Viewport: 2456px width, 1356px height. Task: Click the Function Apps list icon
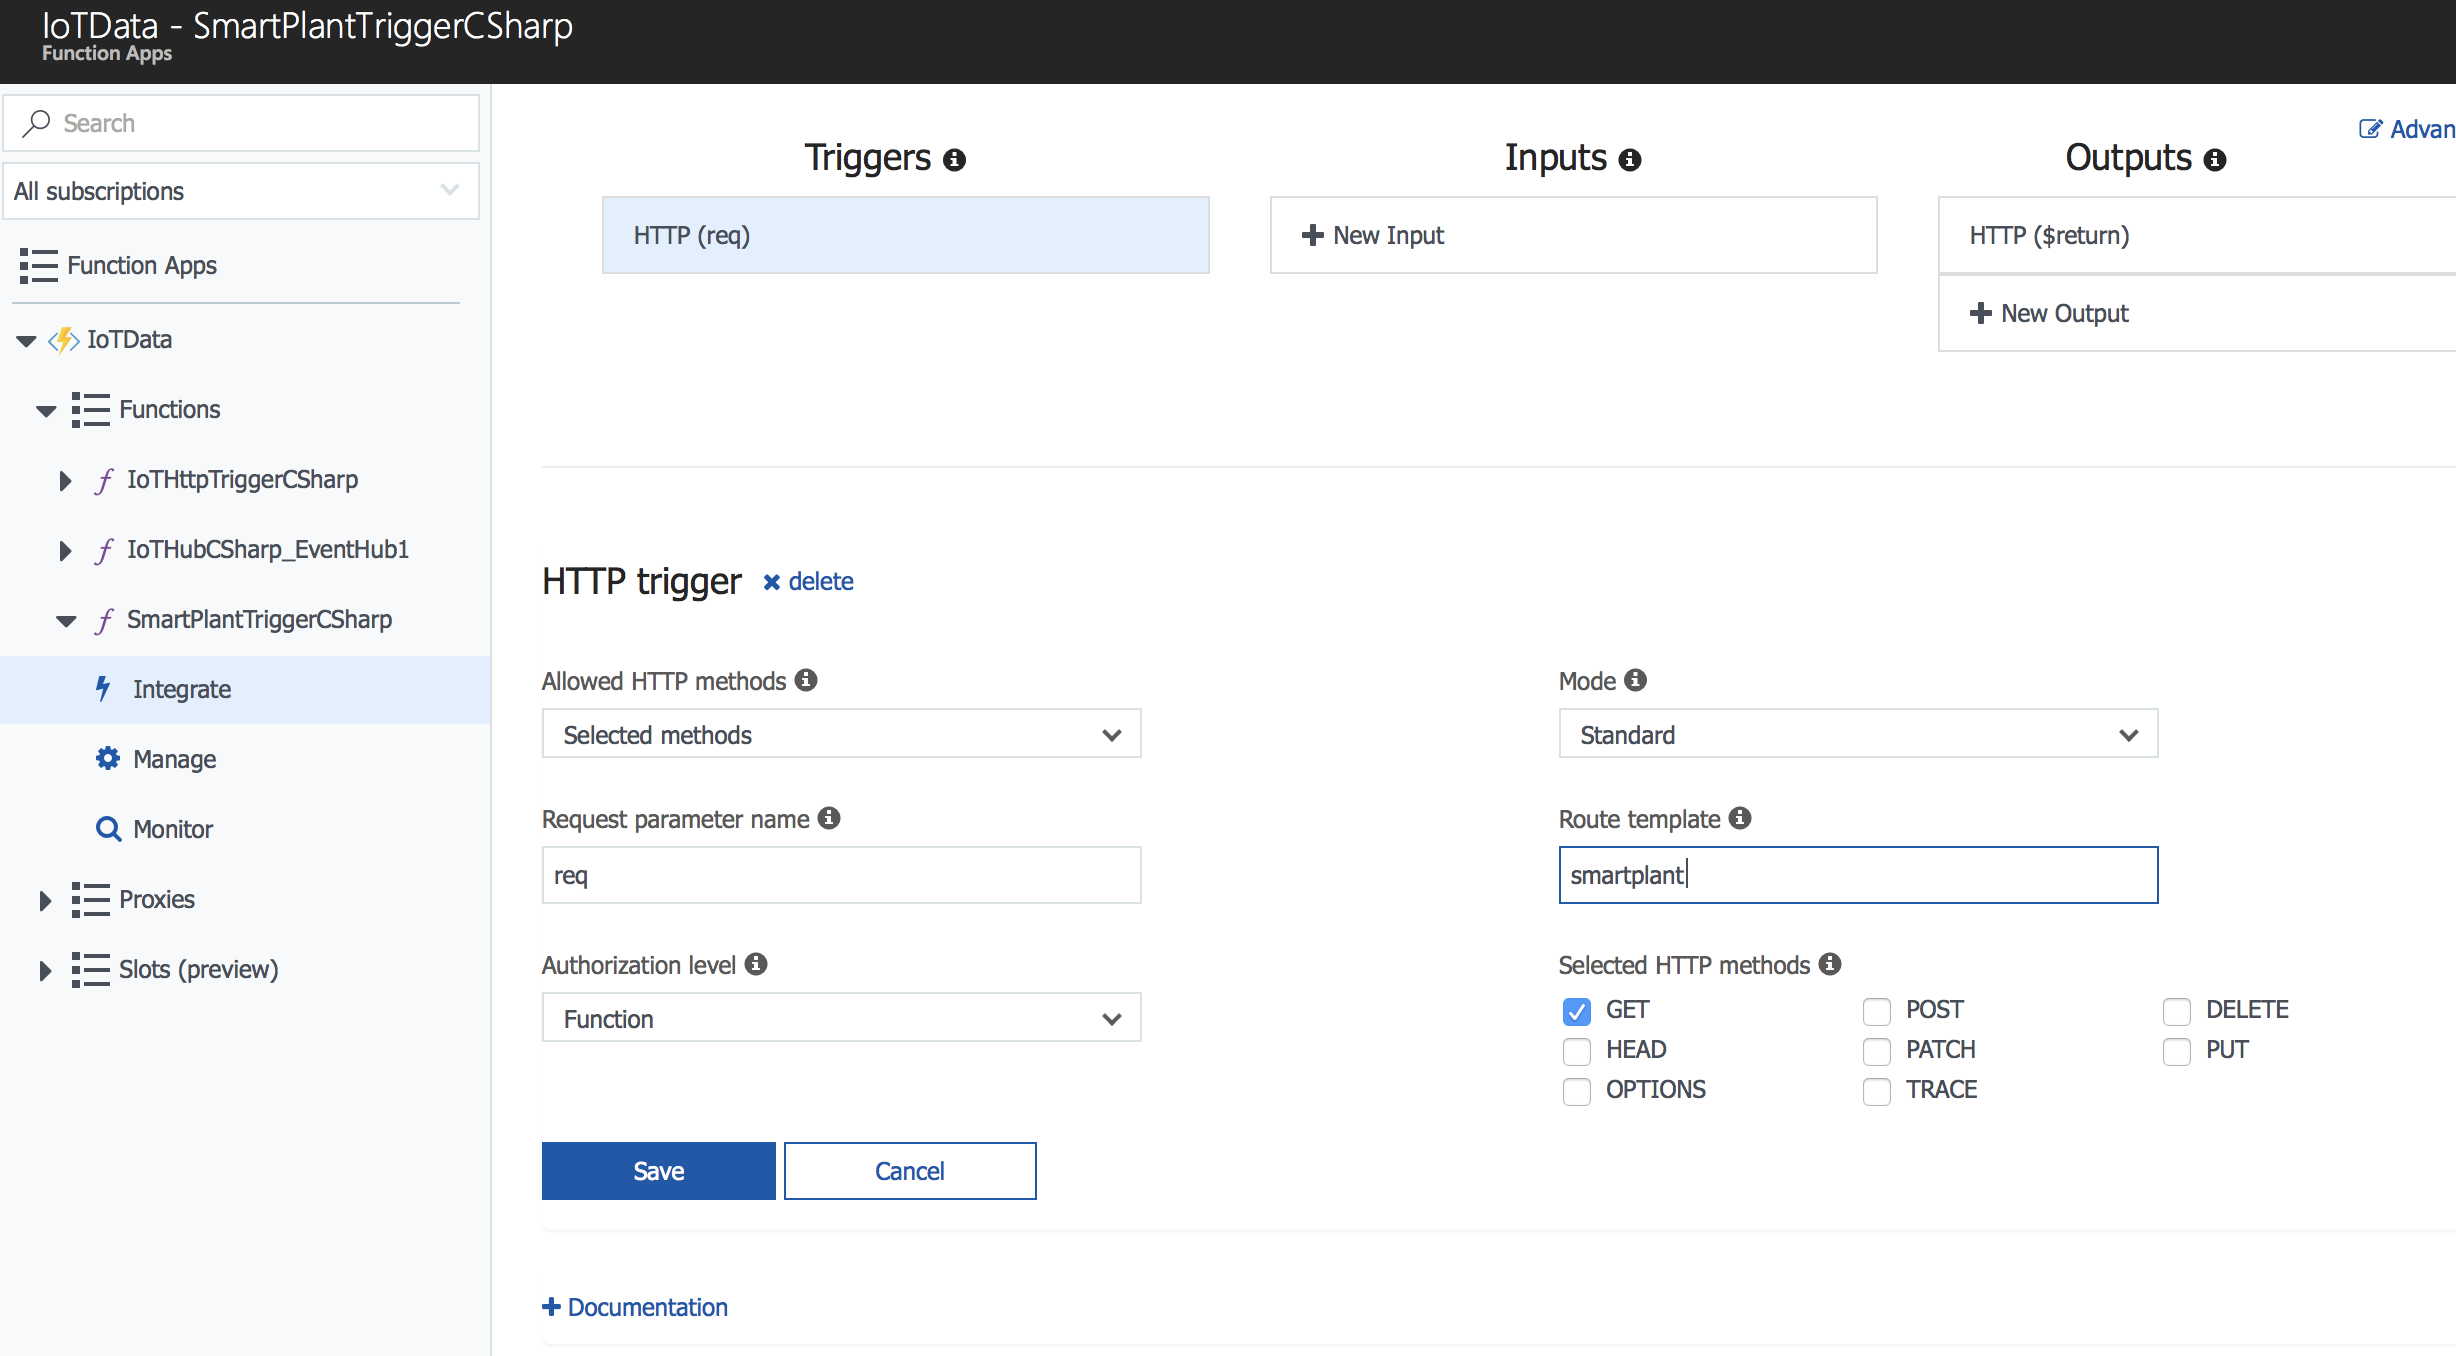point(38,265)
